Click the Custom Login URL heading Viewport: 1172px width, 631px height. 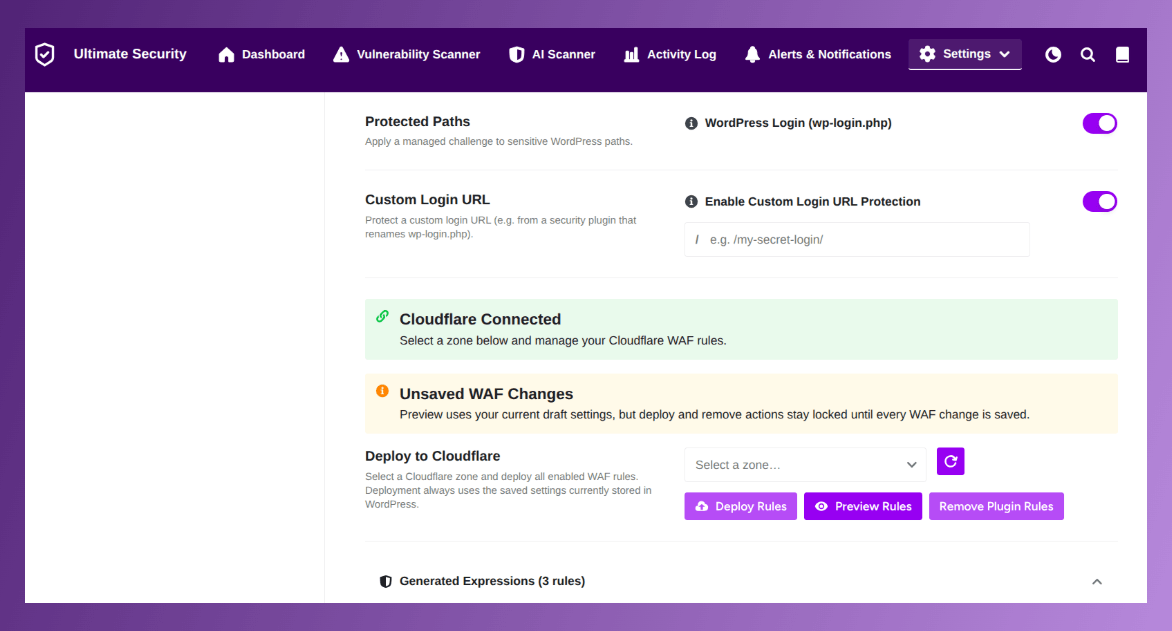coord(428,200)
